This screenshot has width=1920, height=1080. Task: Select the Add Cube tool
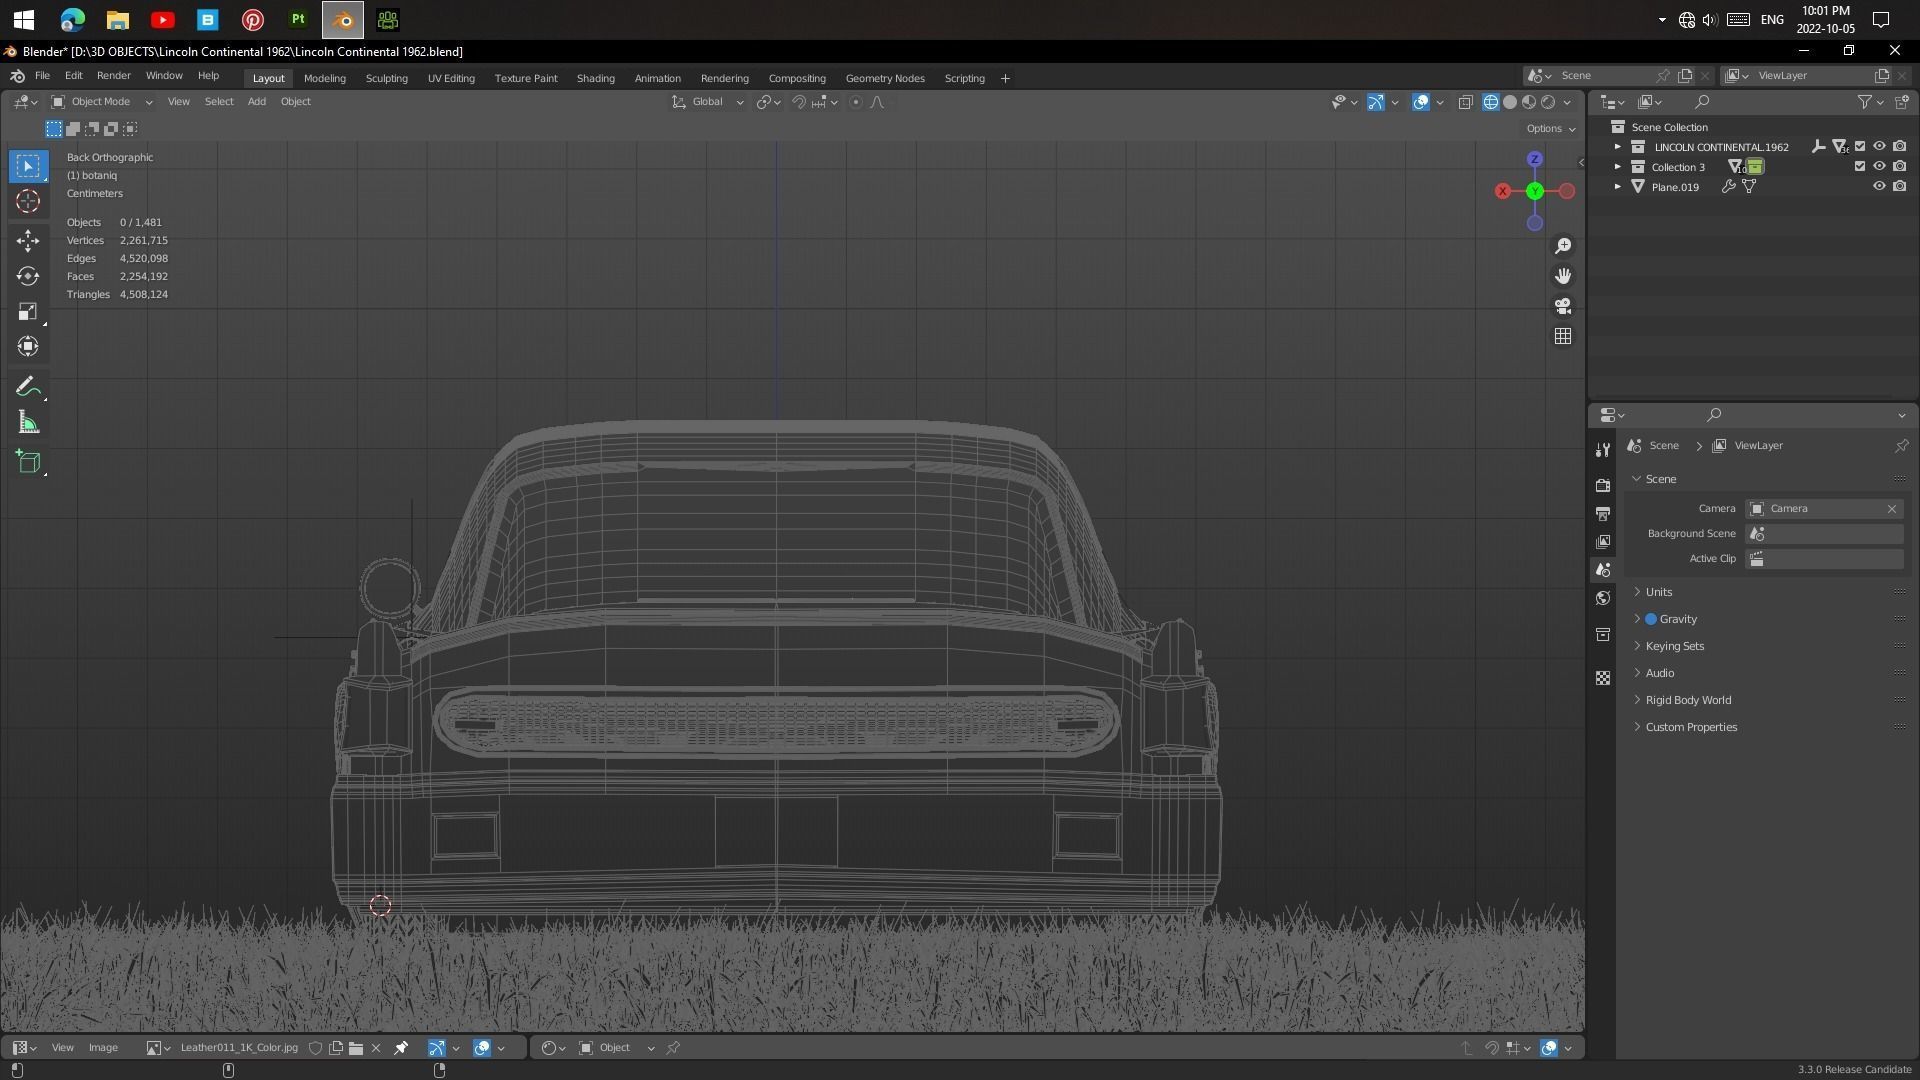[x=28, y=461]
